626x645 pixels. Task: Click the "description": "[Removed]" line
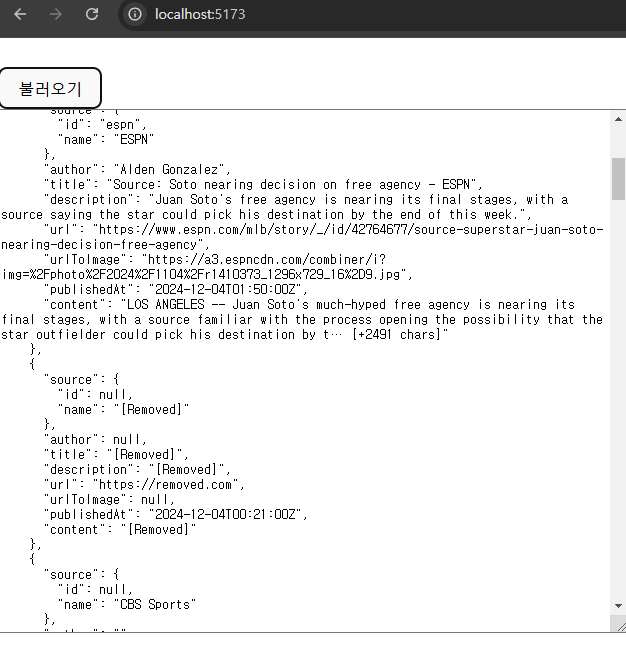(137, 470)
